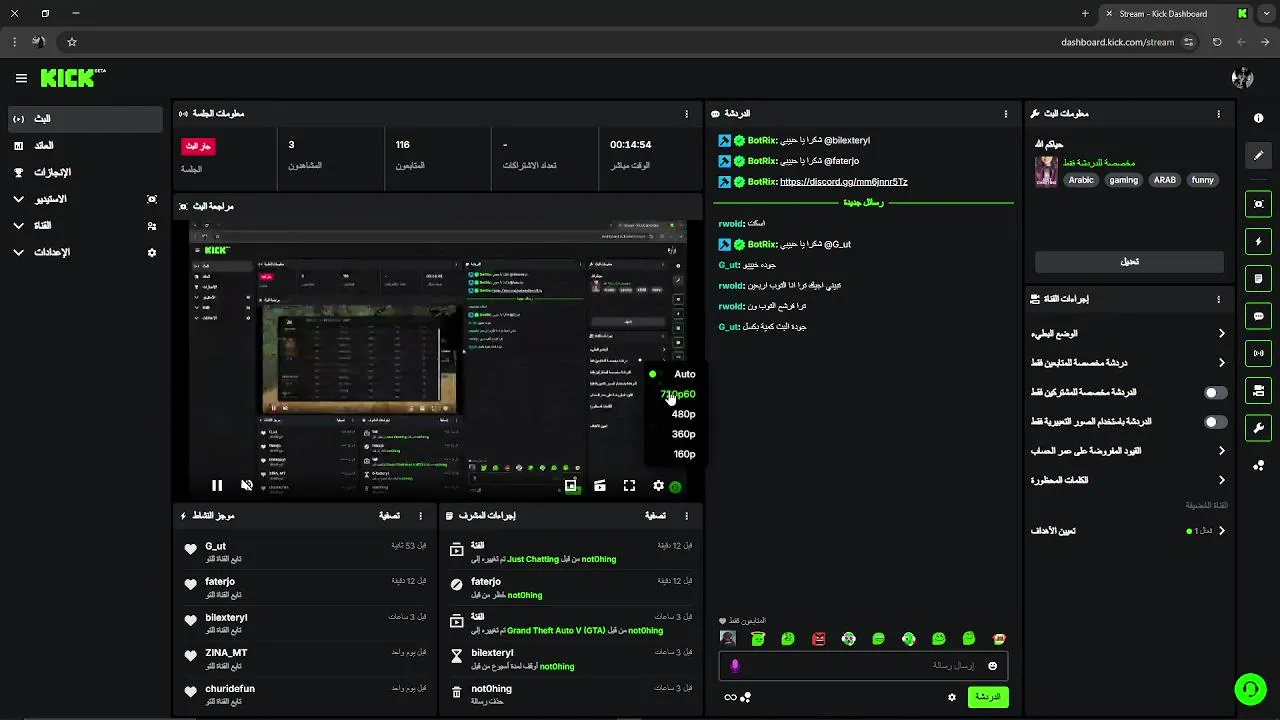Open channel actions panel three-dots menu
1280x720 pixels.
pyautogui.click(x=1218, y=299)
